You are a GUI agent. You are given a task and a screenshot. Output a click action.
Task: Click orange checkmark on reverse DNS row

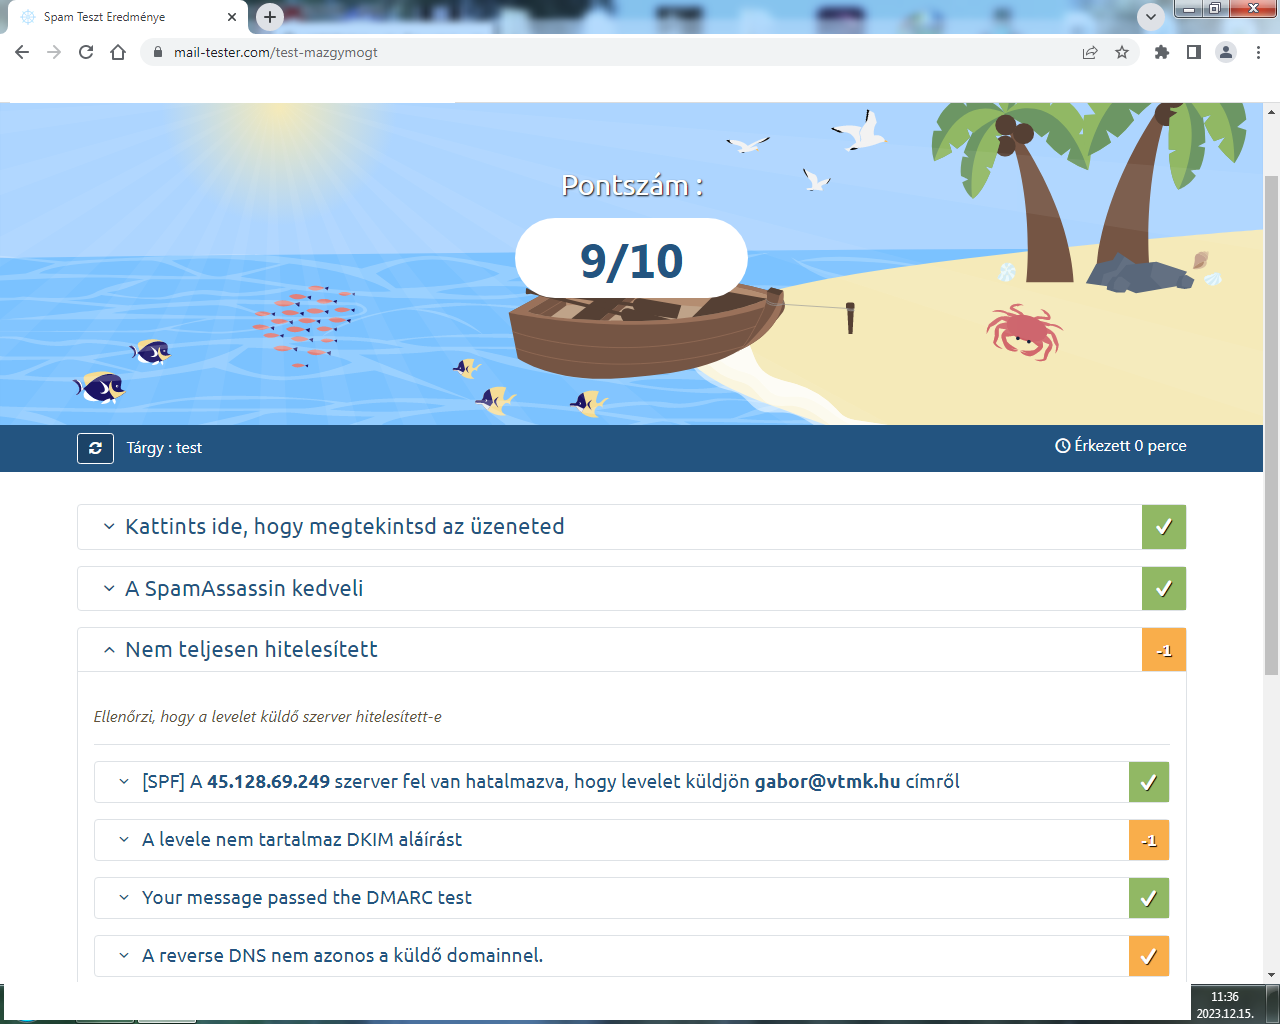click(x=1149, y=956)
